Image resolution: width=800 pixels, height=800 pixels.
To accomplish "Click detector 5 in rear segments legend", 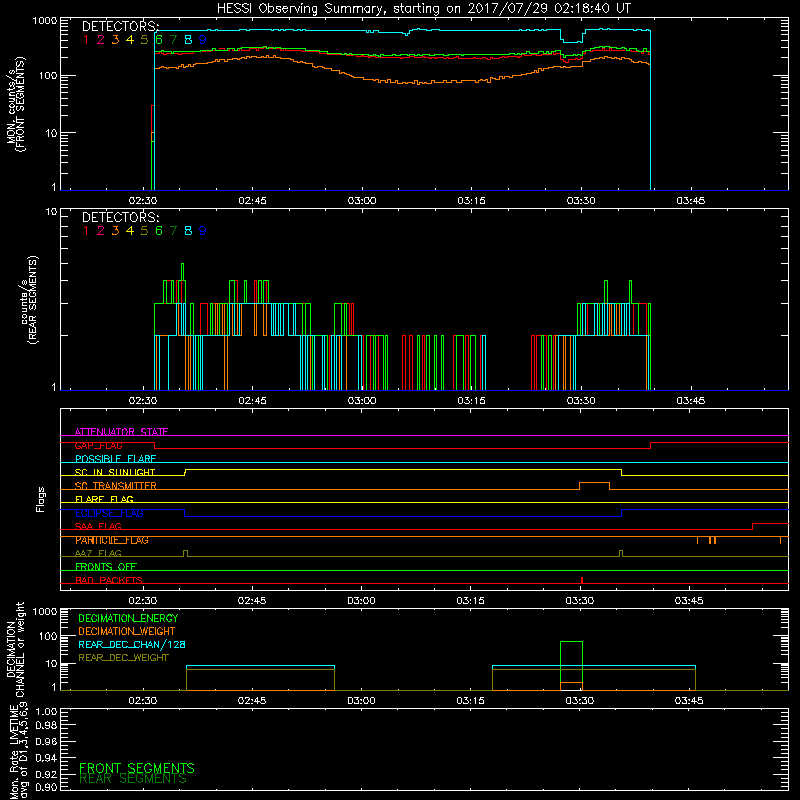I will [x=144, y=231].
